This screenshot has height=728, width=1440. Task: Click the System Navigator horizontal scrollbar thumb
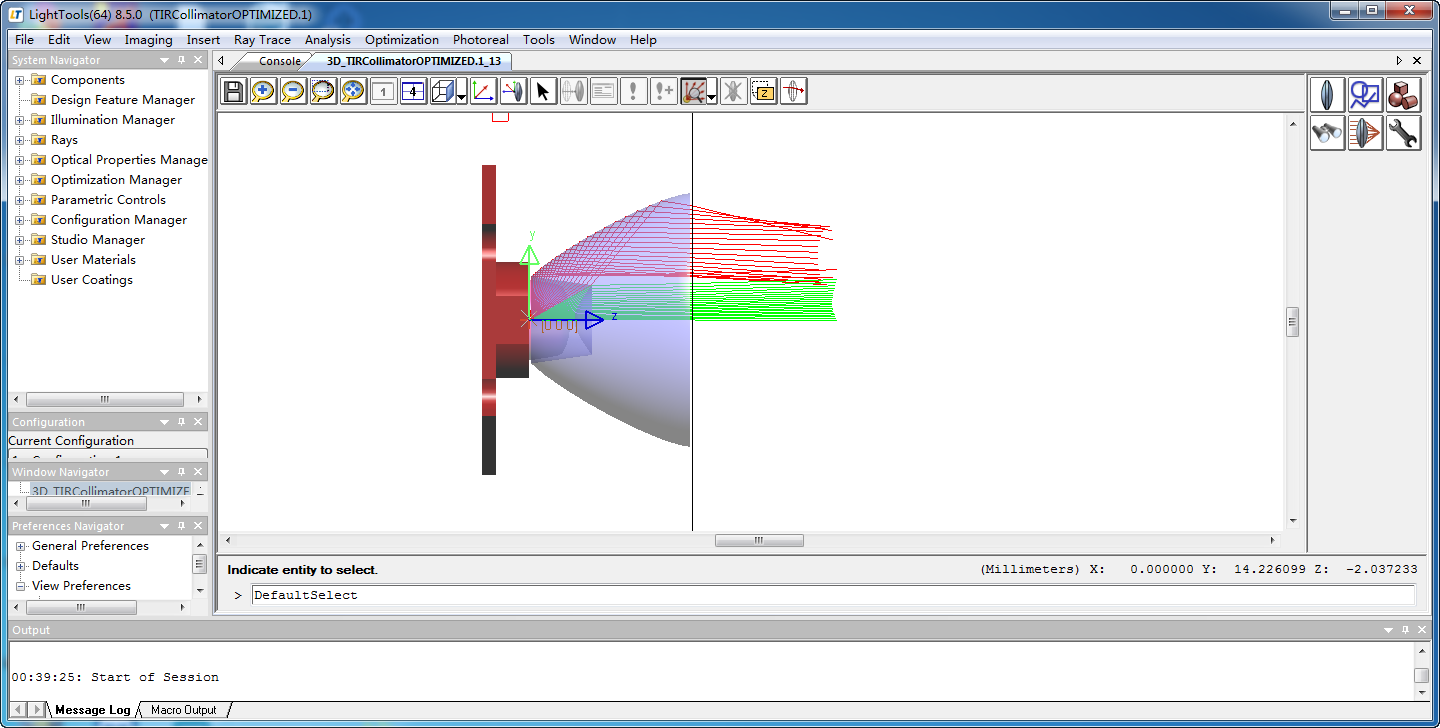(x=105, y=399)
